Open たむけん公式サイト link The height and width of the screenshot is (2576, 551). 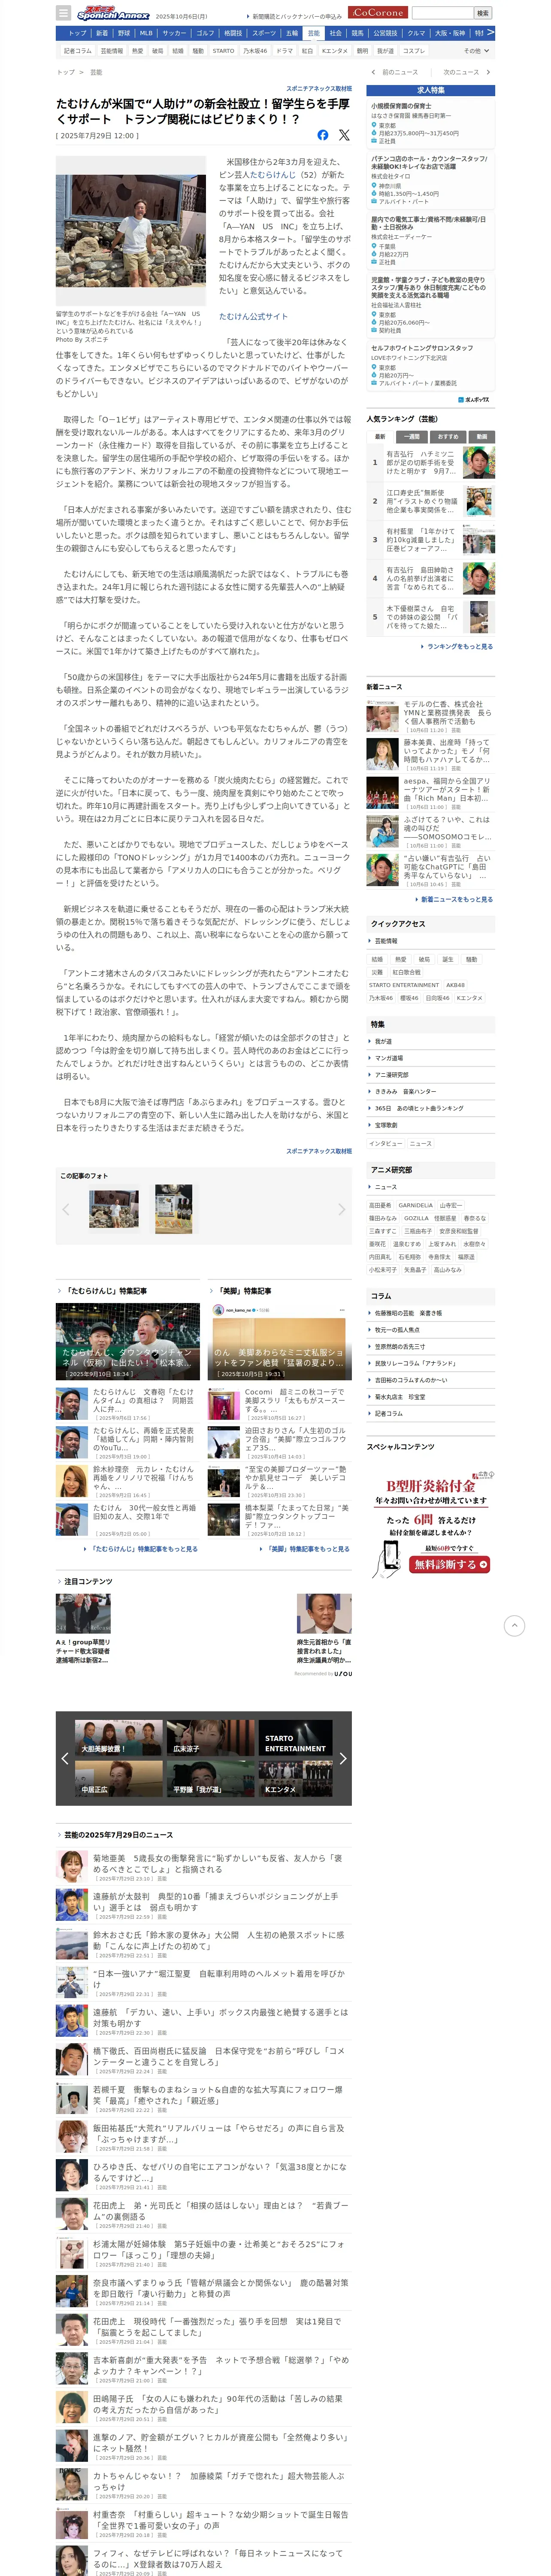pyautogui.click(x=253, y=316)
